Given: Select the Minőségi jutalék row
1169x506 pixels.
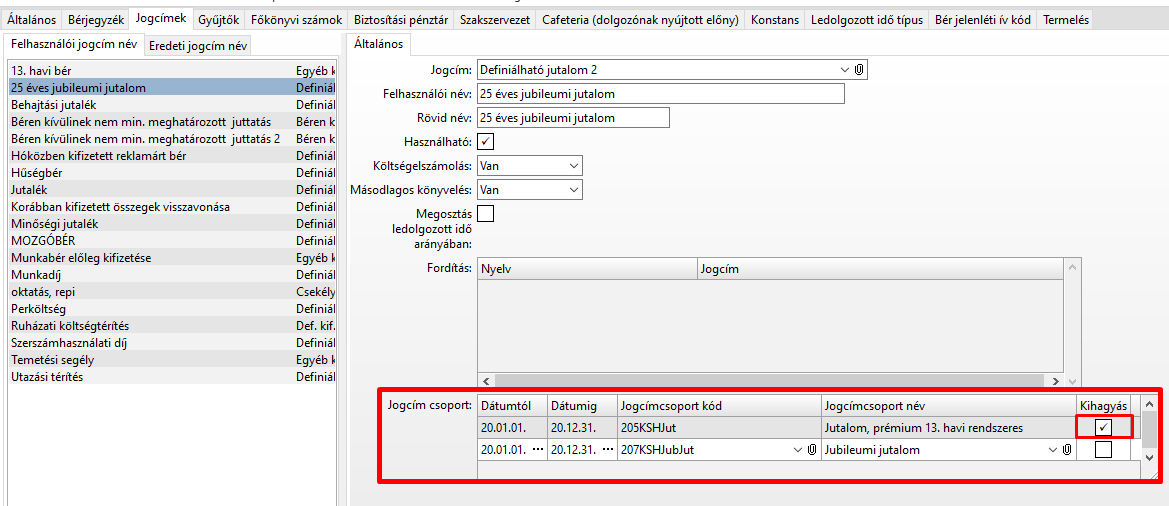Looking at the screenshot, I should [x=171, y=224].
